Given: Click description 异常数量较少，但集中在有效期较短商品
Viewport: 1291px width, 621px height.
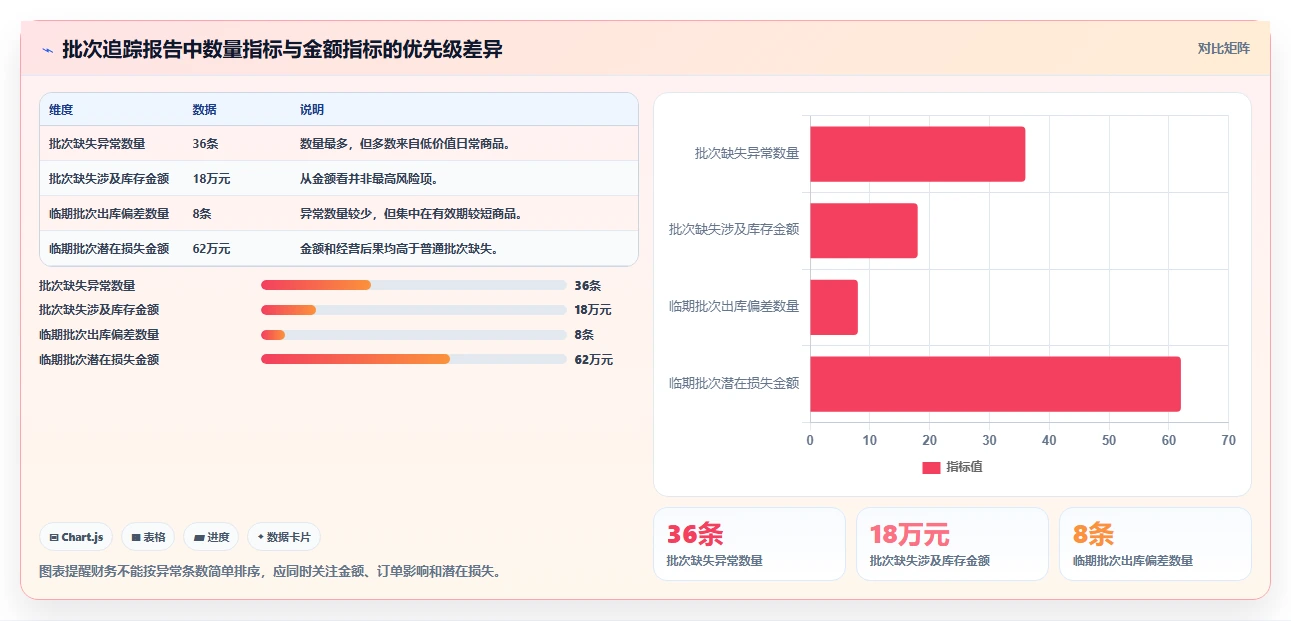Looking at the screenshot, I should tap(411, 214).
